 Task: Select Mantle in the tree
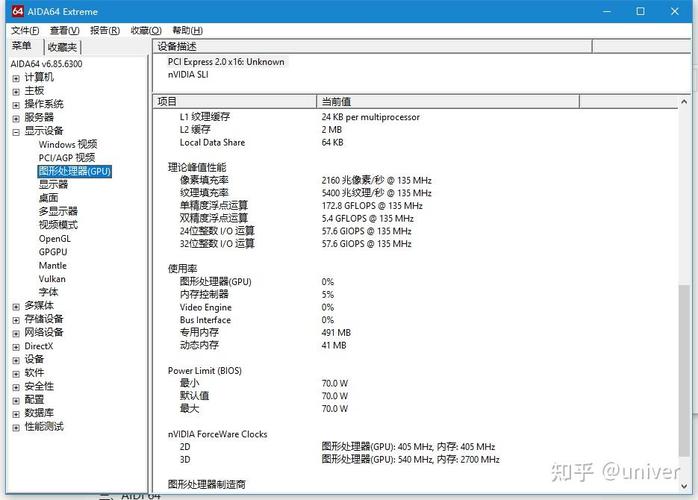tap(53, 265)
